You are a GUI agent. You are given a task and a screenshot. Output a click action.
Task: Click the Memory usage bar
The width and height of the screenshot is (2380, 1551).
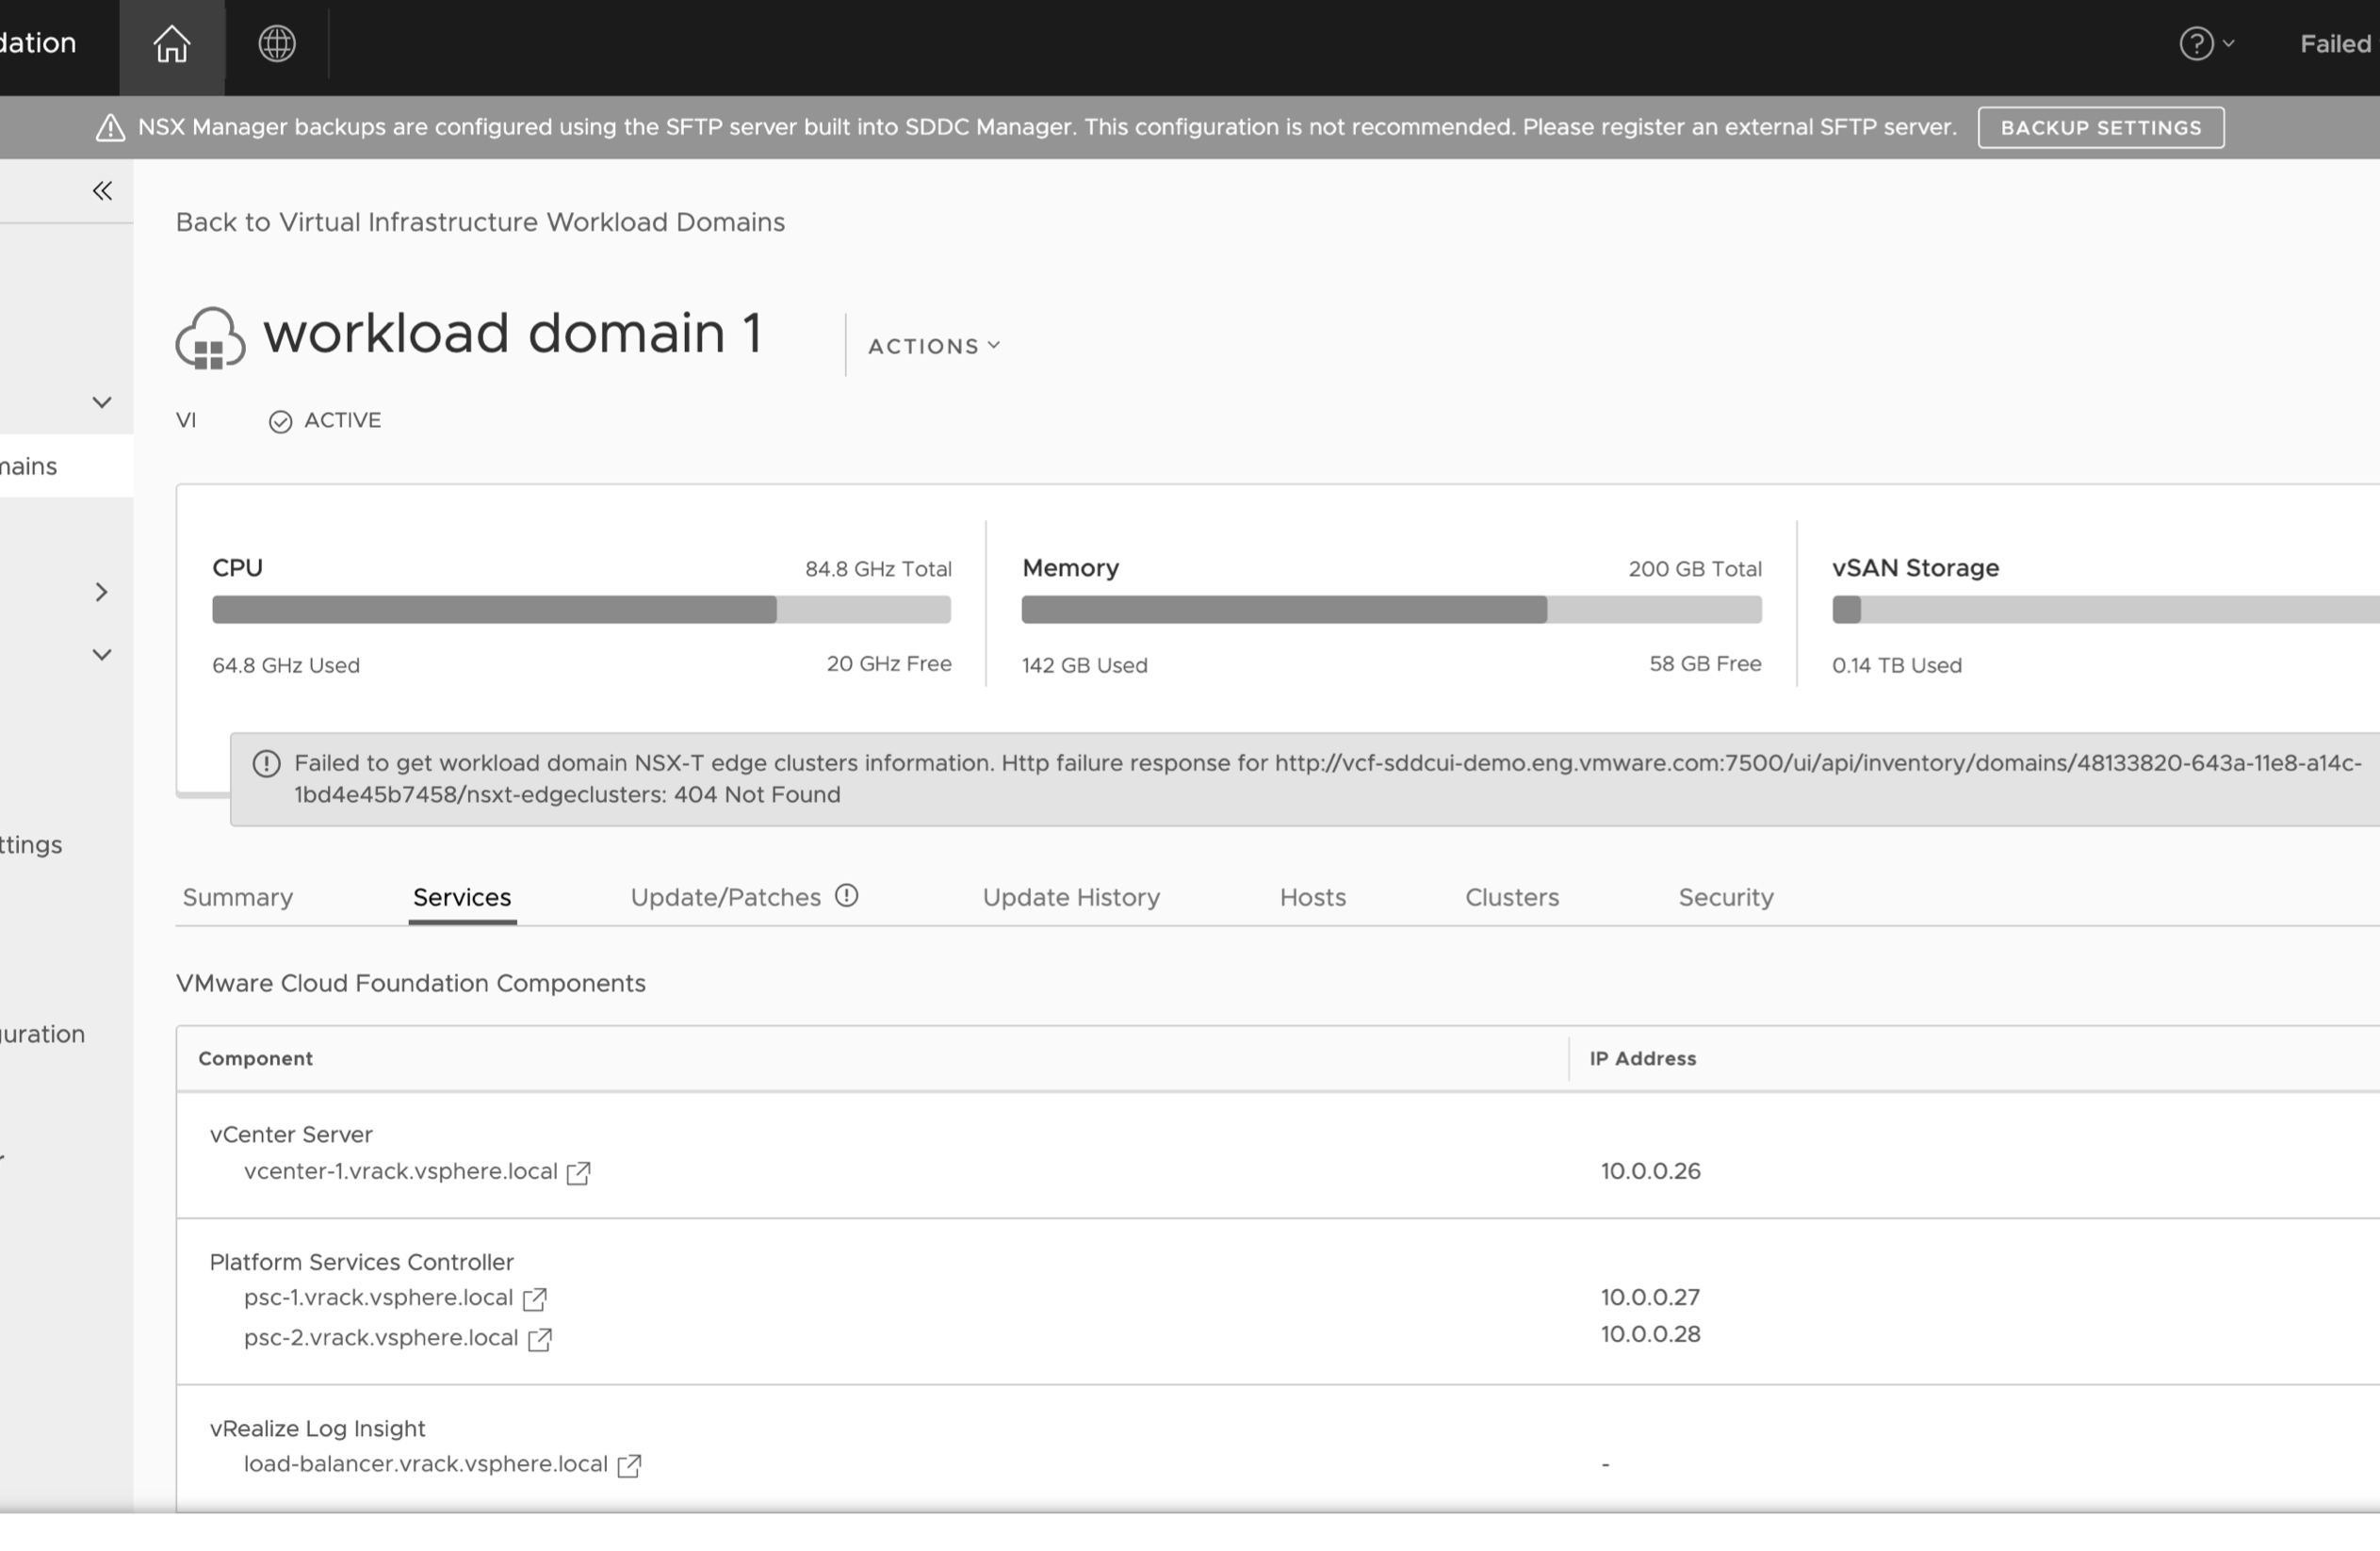[1391, 610]
